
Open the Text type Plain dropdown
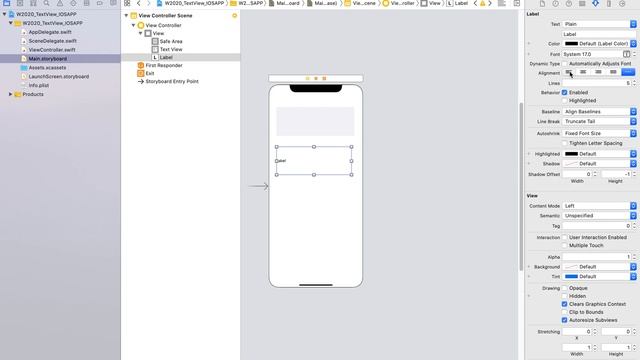click(x=599, y=24)
